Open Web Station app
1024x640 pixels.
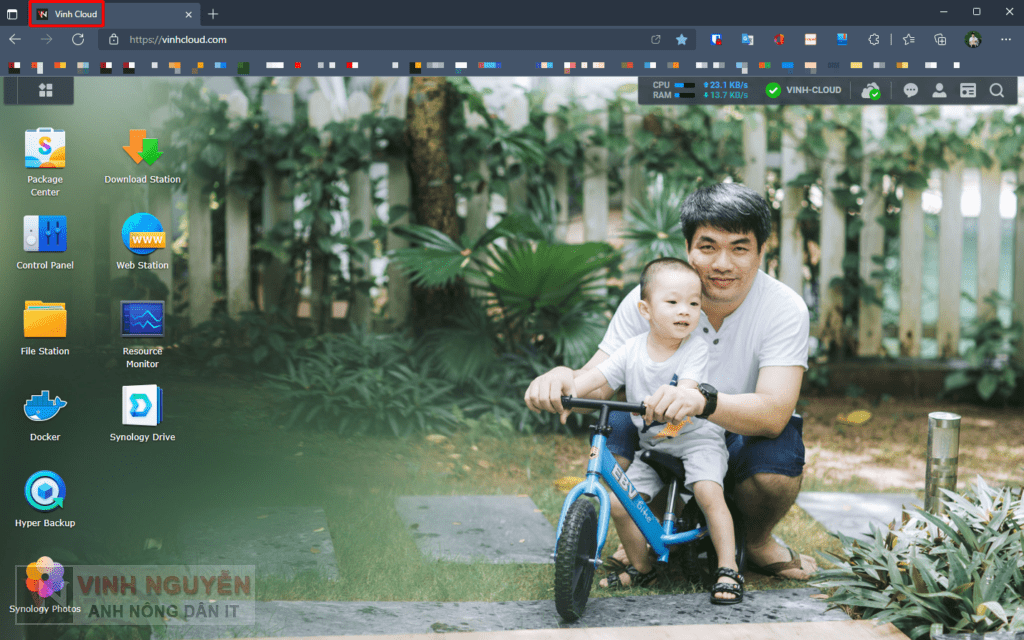142,234
